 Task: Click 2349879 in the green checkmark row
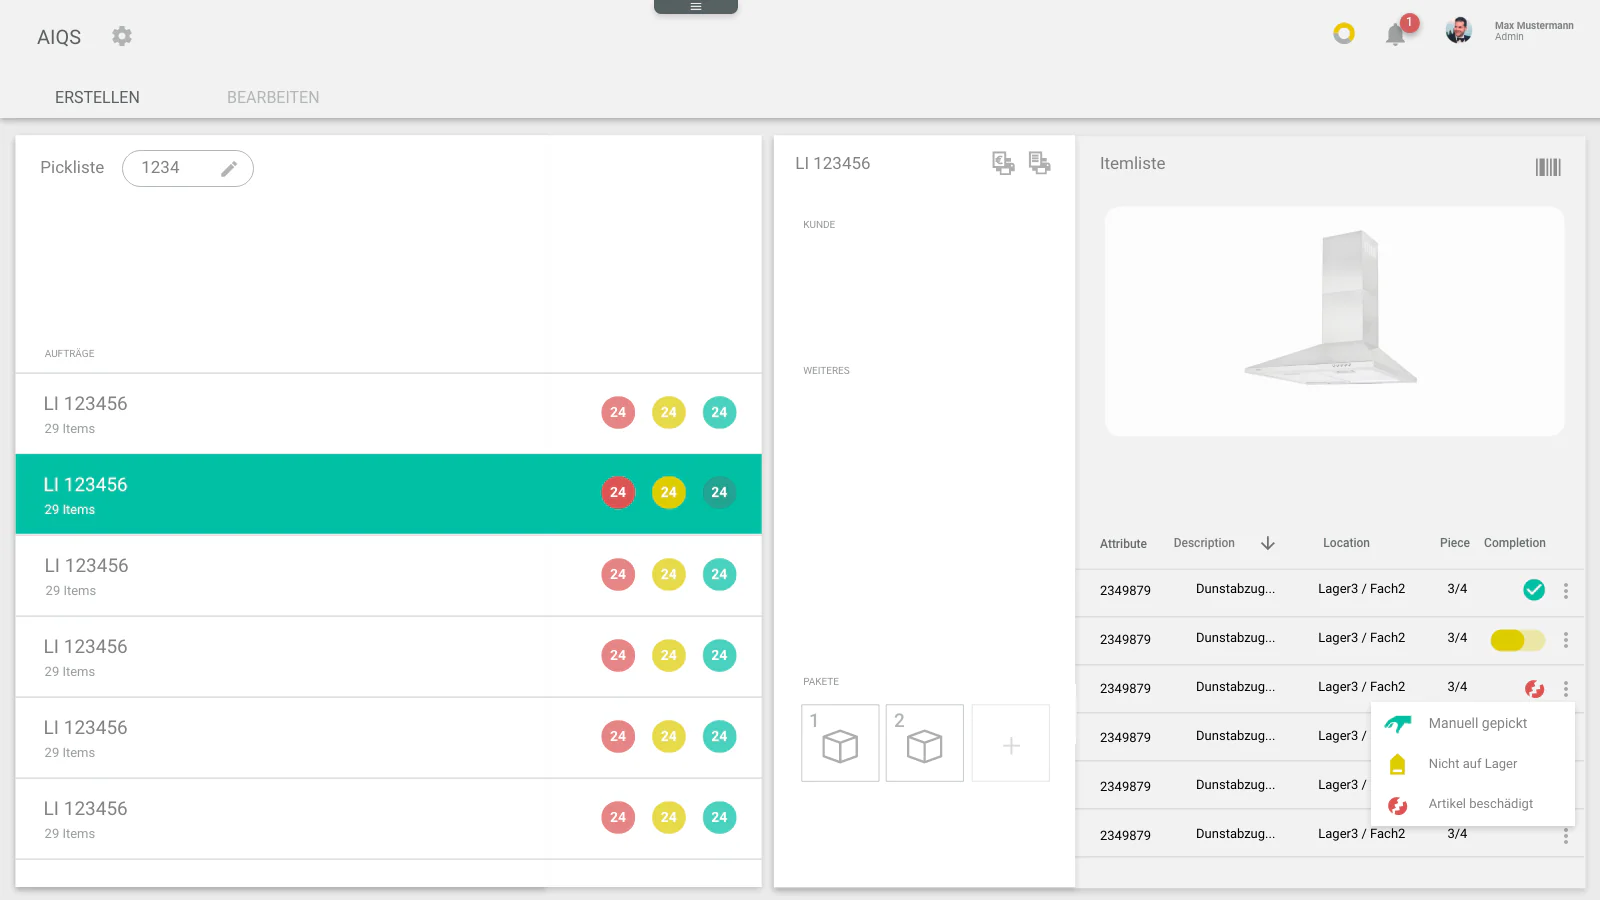[1125, 591]
